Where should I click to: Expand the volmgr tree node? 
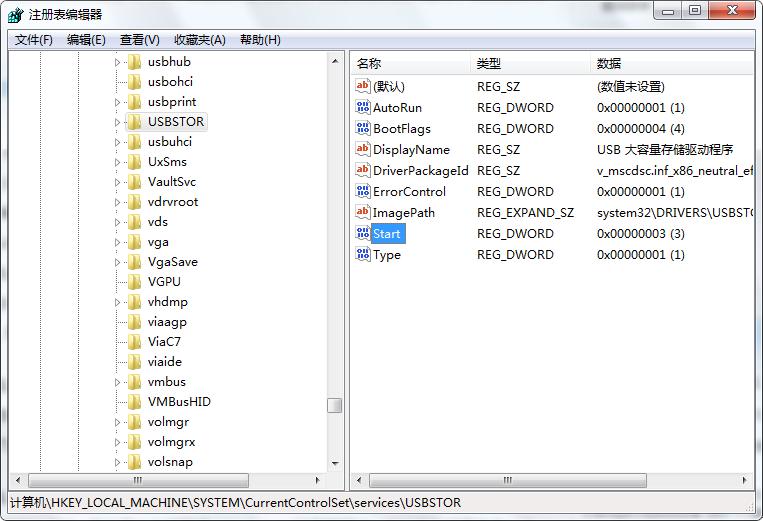pyautogui.click(x=117, y=422)
